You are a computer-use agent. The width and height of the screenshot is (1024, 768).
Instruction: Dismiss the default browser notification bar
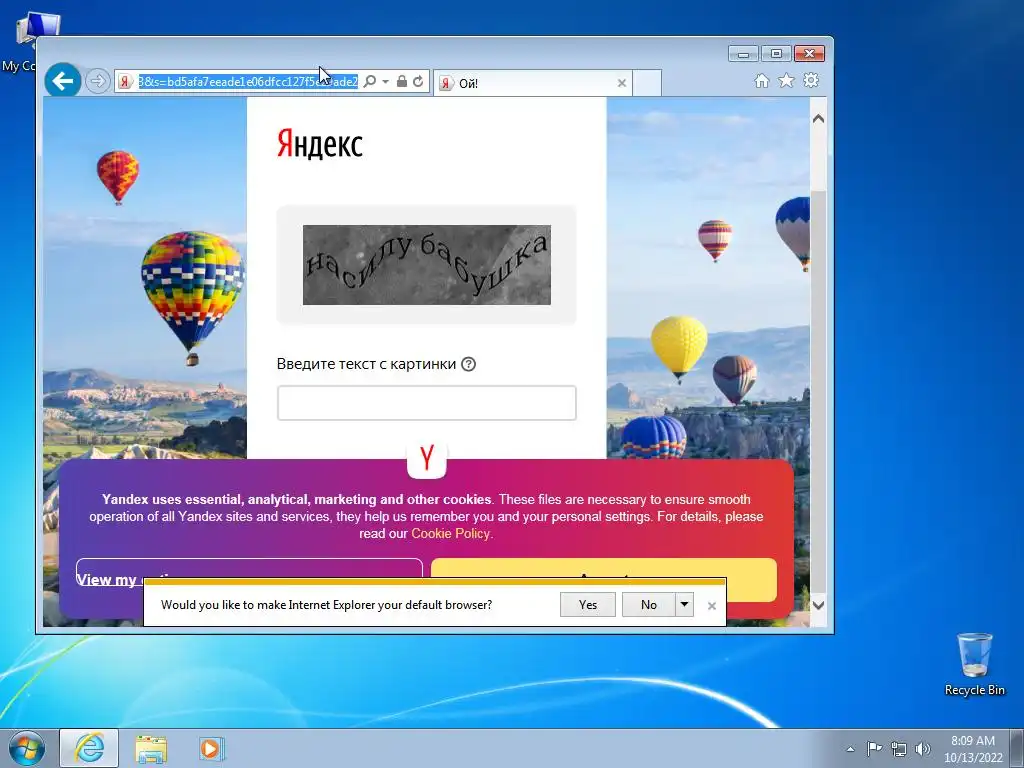[712, 606]
